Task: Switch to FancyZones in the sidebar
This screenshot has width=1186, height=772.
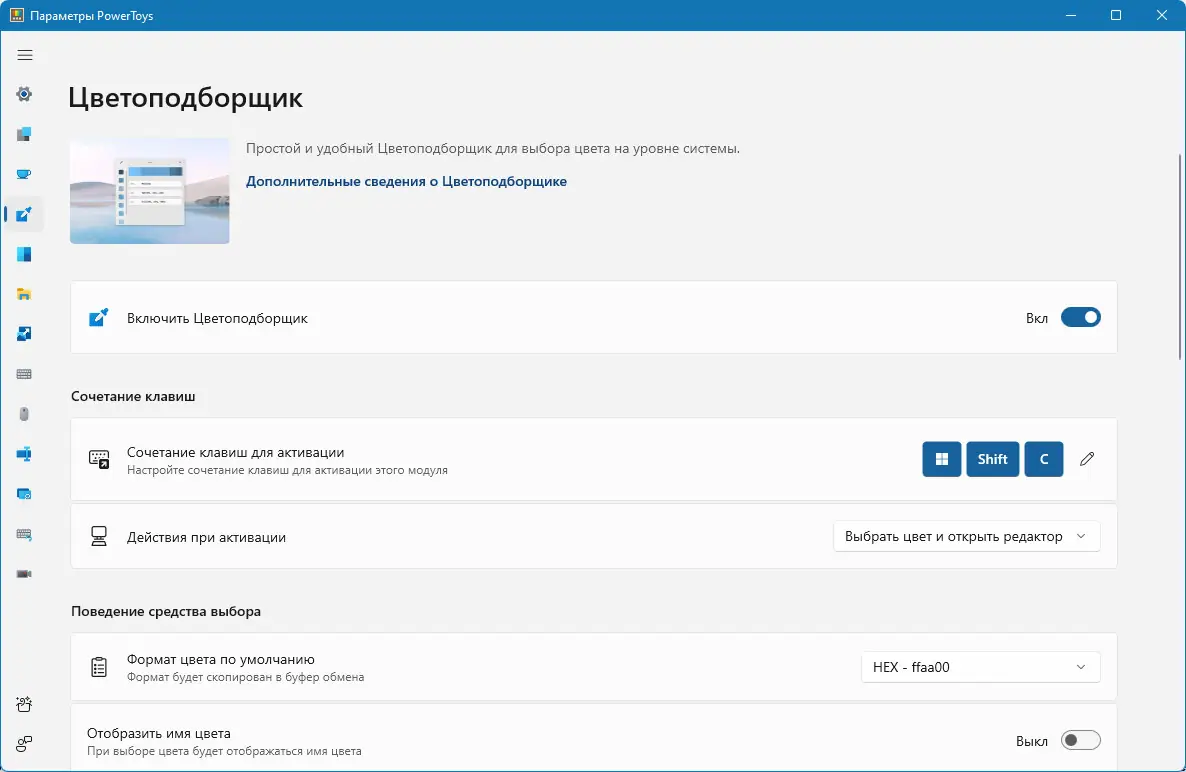Action: tap(25, 254)
